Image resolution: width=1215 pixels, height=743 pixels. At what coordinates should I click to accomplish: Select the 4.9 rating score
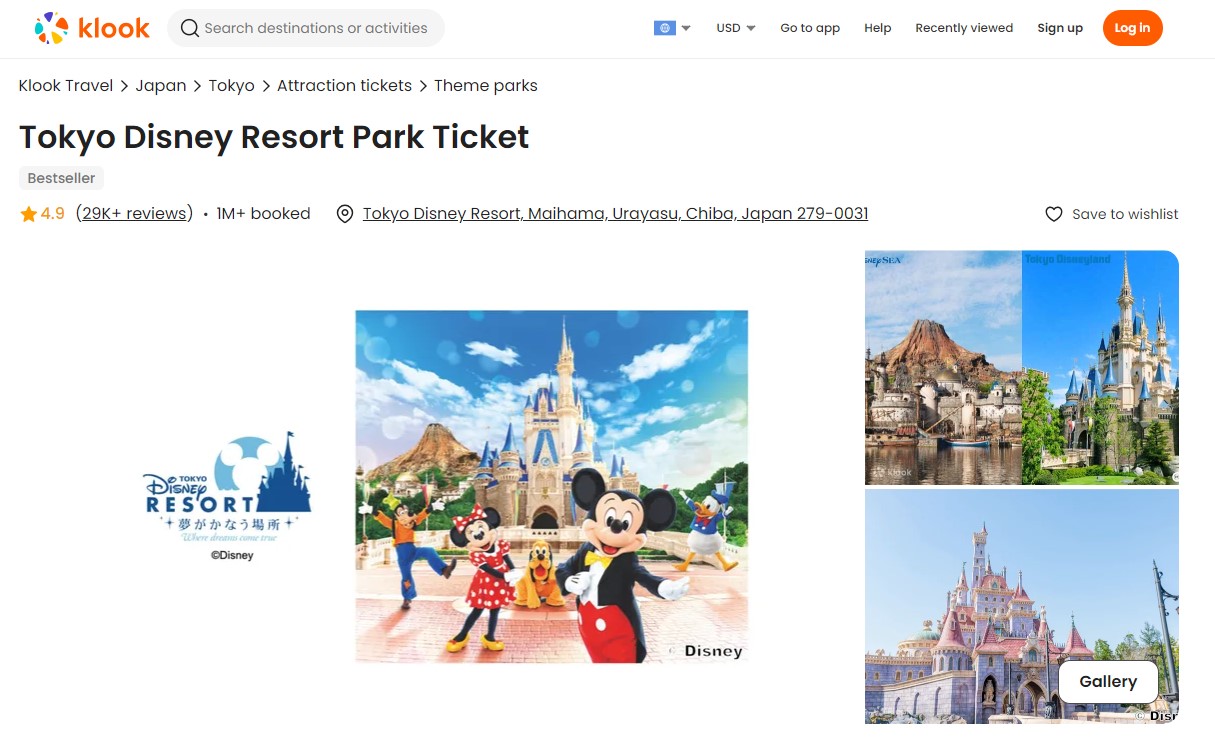coord(53,213)
